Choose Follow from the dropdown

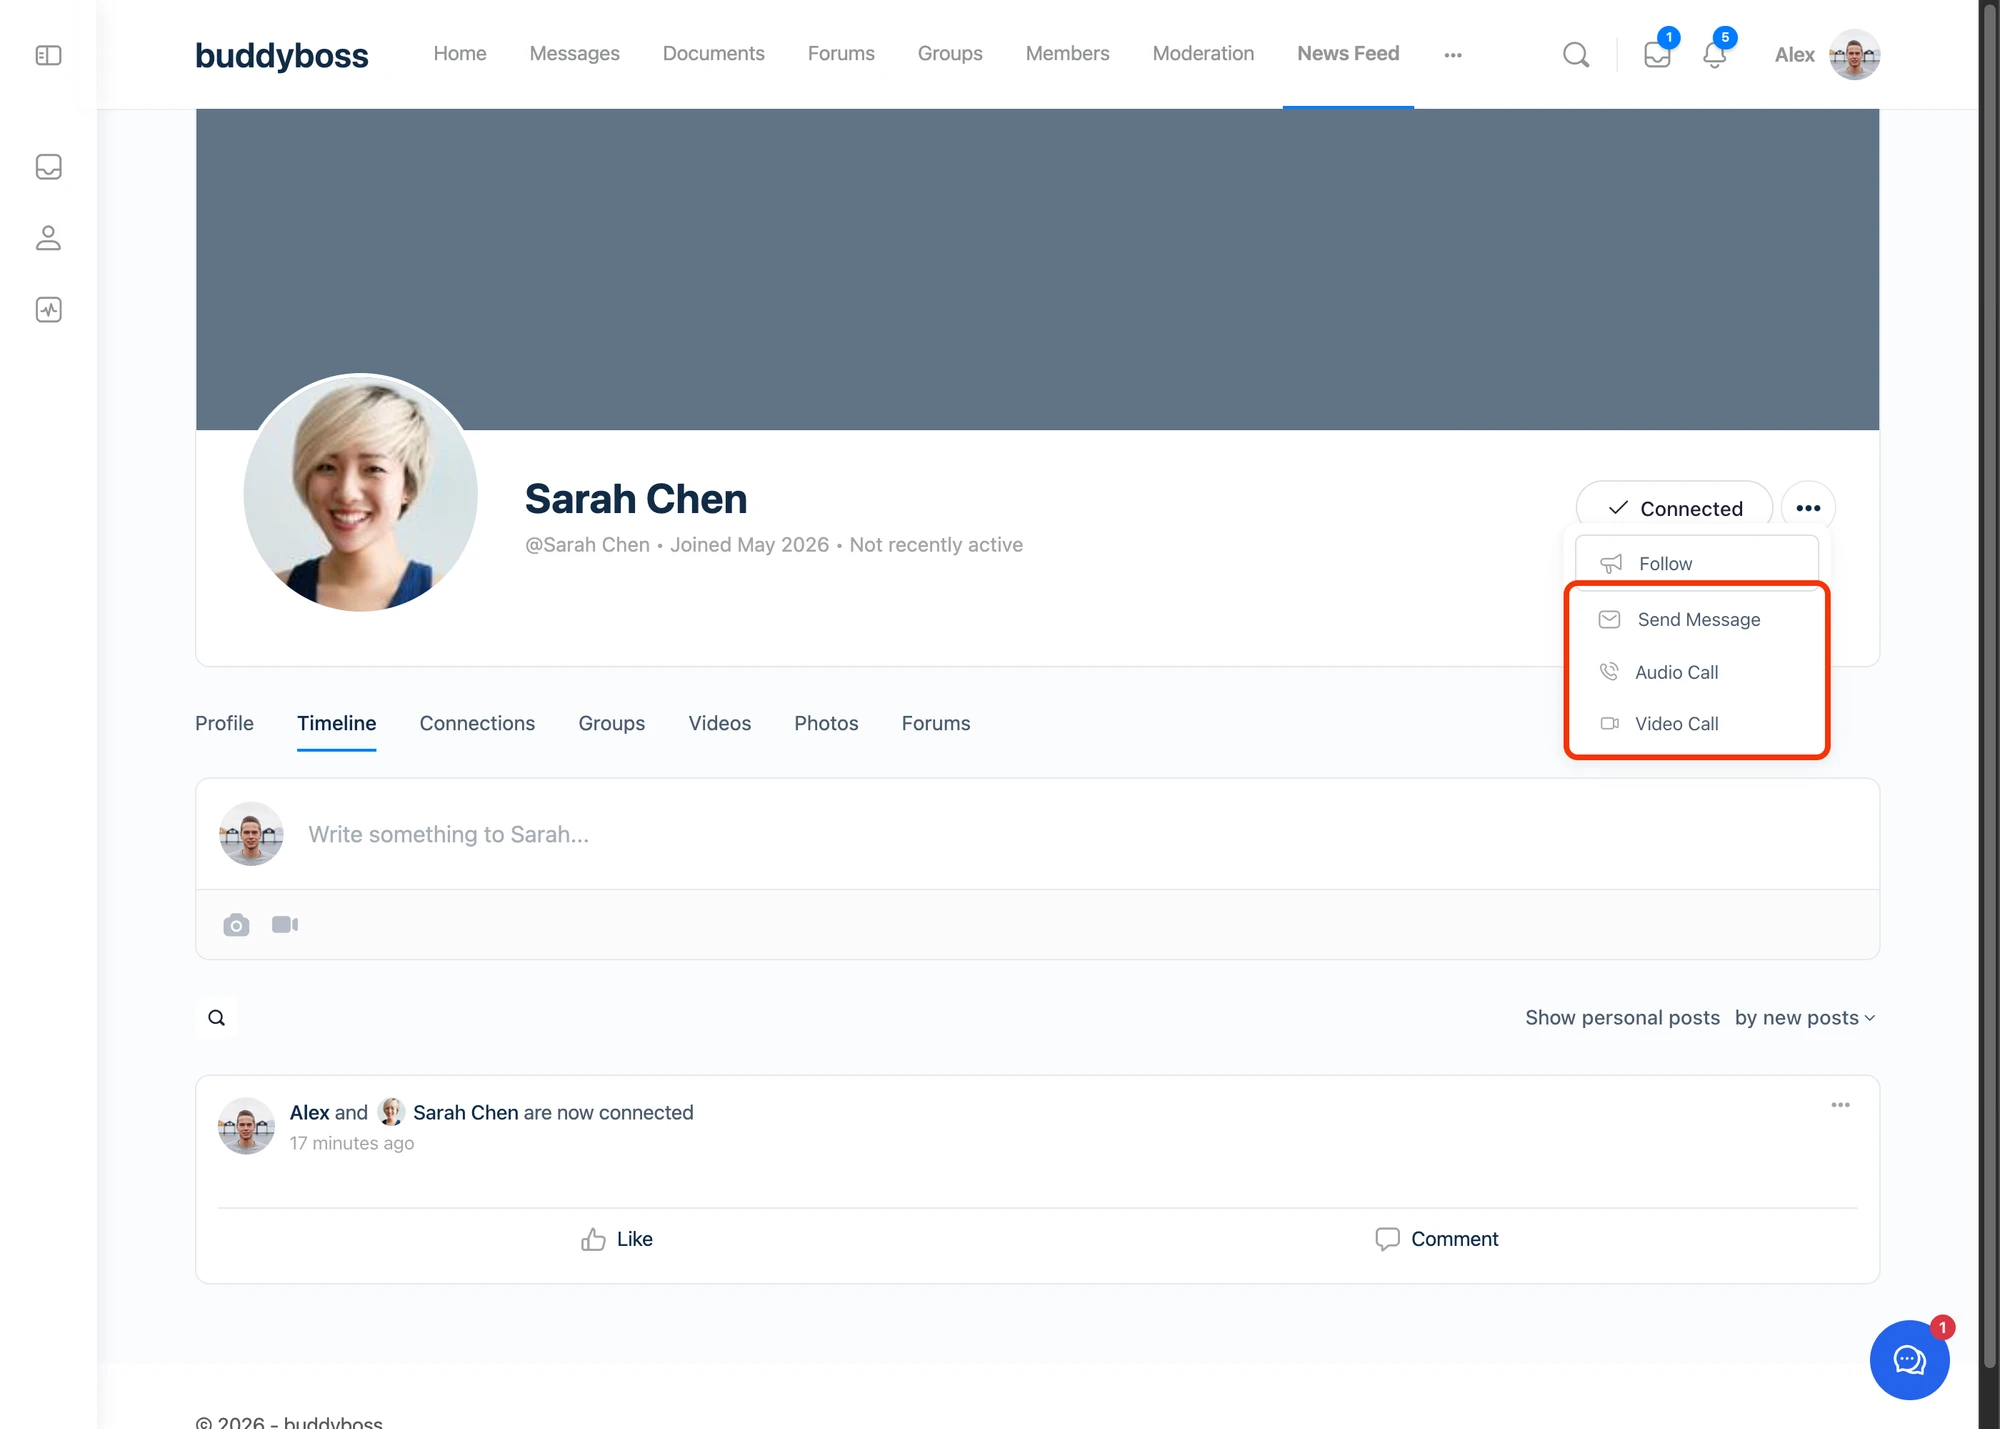pos(1696,564)
